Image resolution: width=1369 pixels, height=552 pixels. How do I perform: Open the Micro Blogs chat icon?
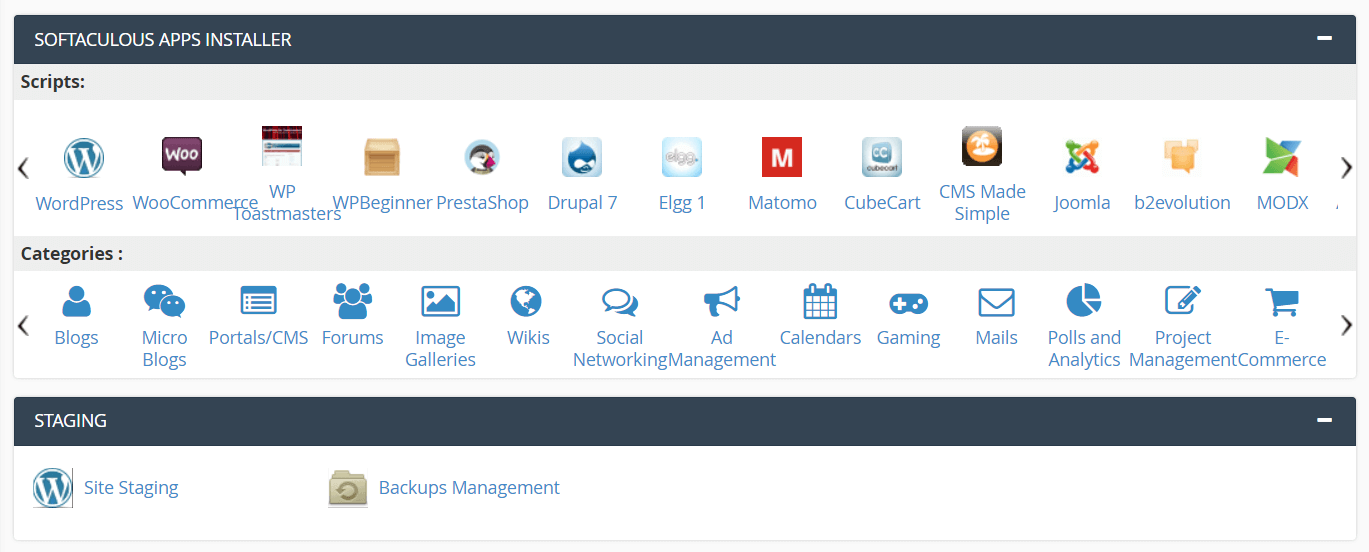click(164, 301)
